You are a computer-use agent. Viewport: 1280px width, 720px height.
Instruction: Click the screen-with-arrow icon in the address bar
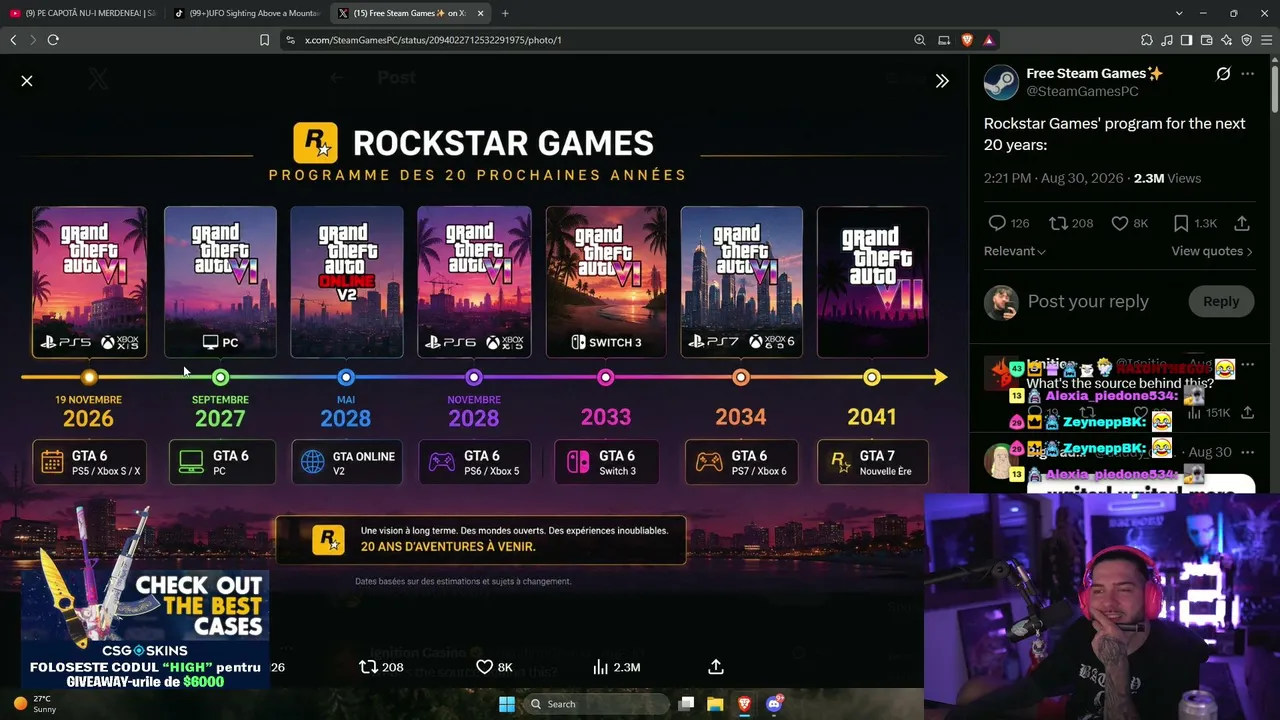tap(944, 40)
